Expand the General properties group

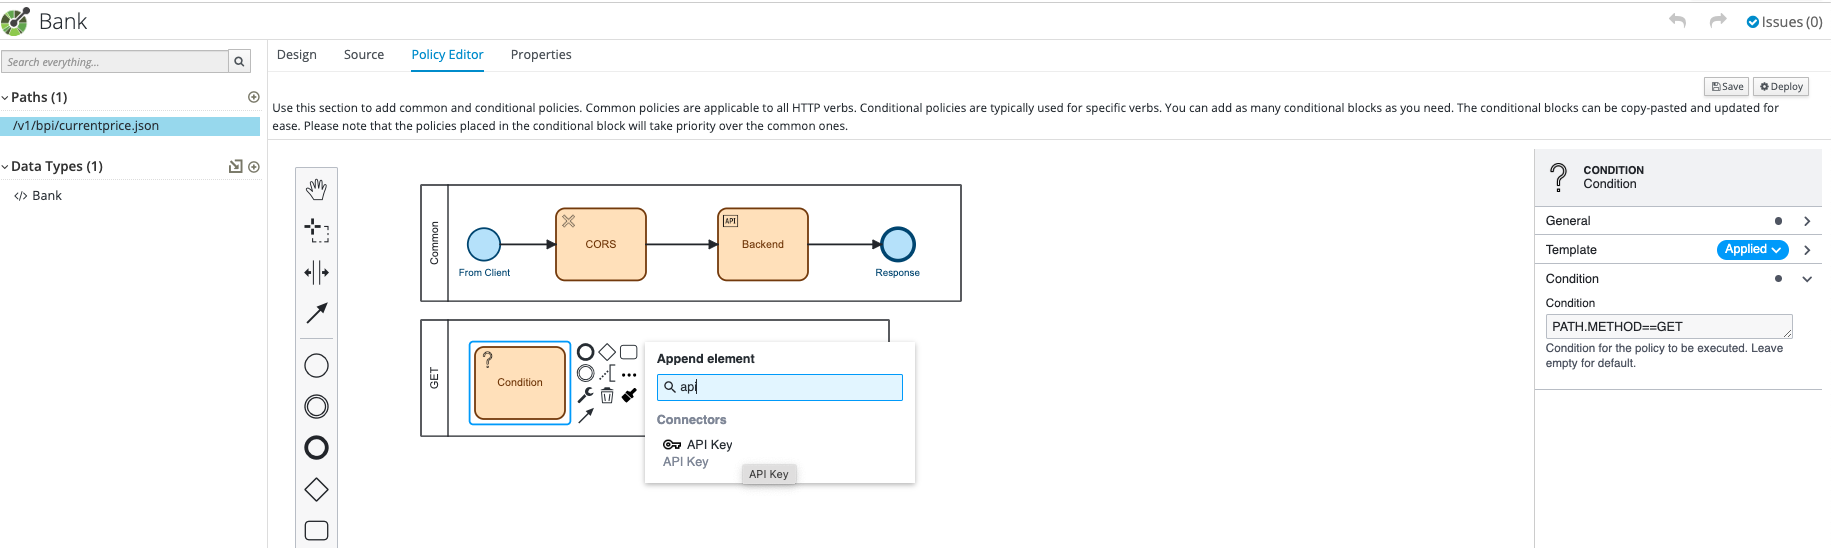pyautogui.click(x=1807, y=221)
